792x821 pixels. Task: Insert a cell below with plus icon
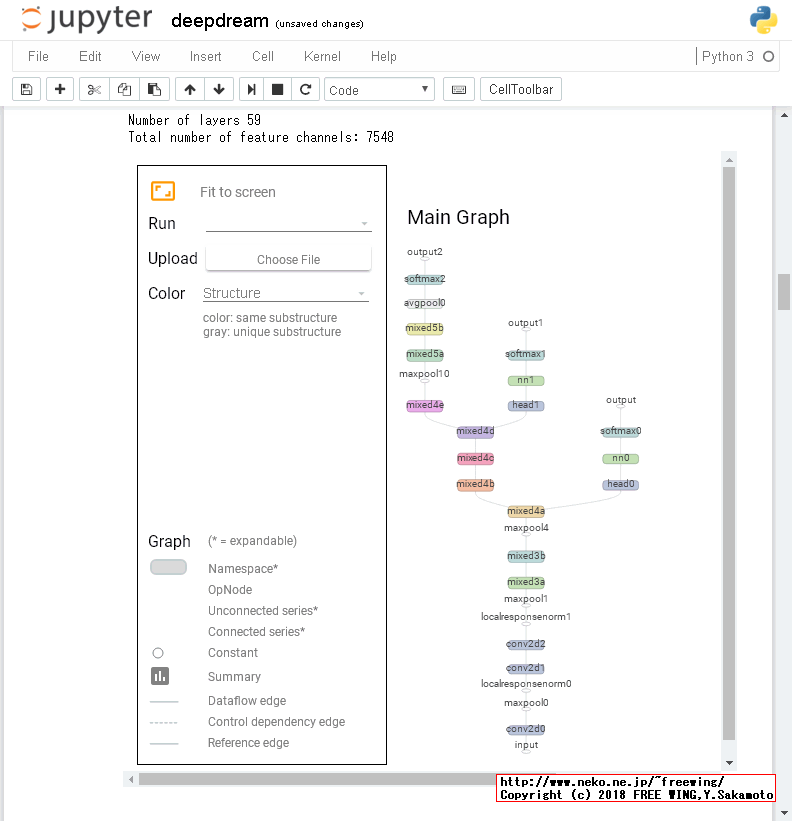point(60,89)
